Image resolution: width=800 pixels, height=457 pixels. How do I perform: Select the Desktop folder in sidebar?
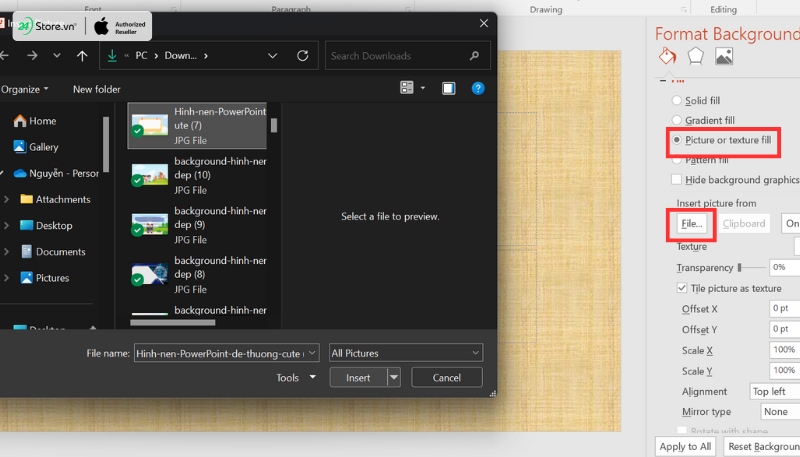click(46, 225)
